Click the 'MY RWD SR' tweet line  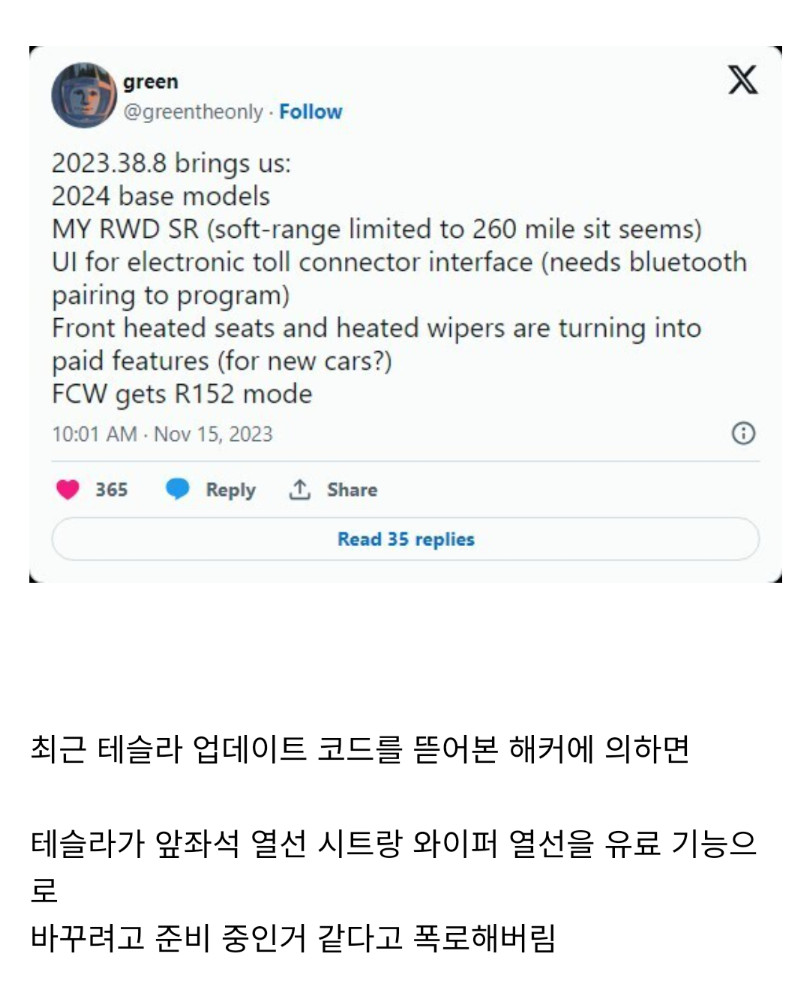pyautogui.click(x=377, y=229)
